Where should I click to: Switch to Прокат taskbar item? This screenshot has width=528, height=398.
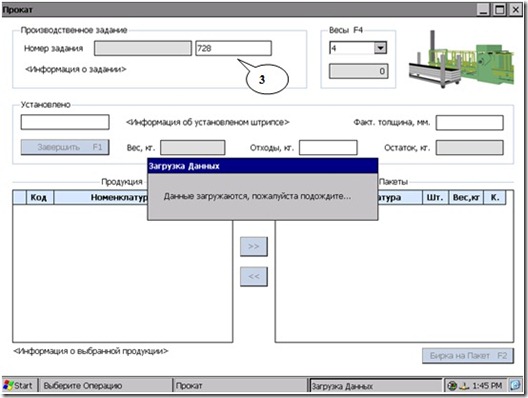(x=240, y=386)
